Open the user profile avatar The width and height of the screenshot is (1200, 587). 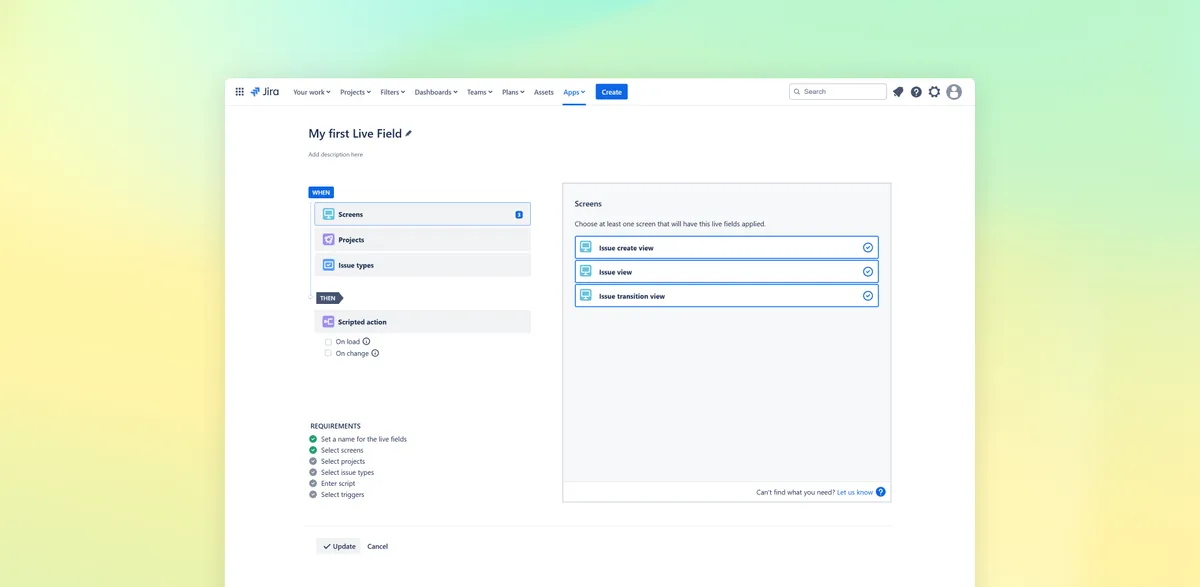click(x=954, y=92)
